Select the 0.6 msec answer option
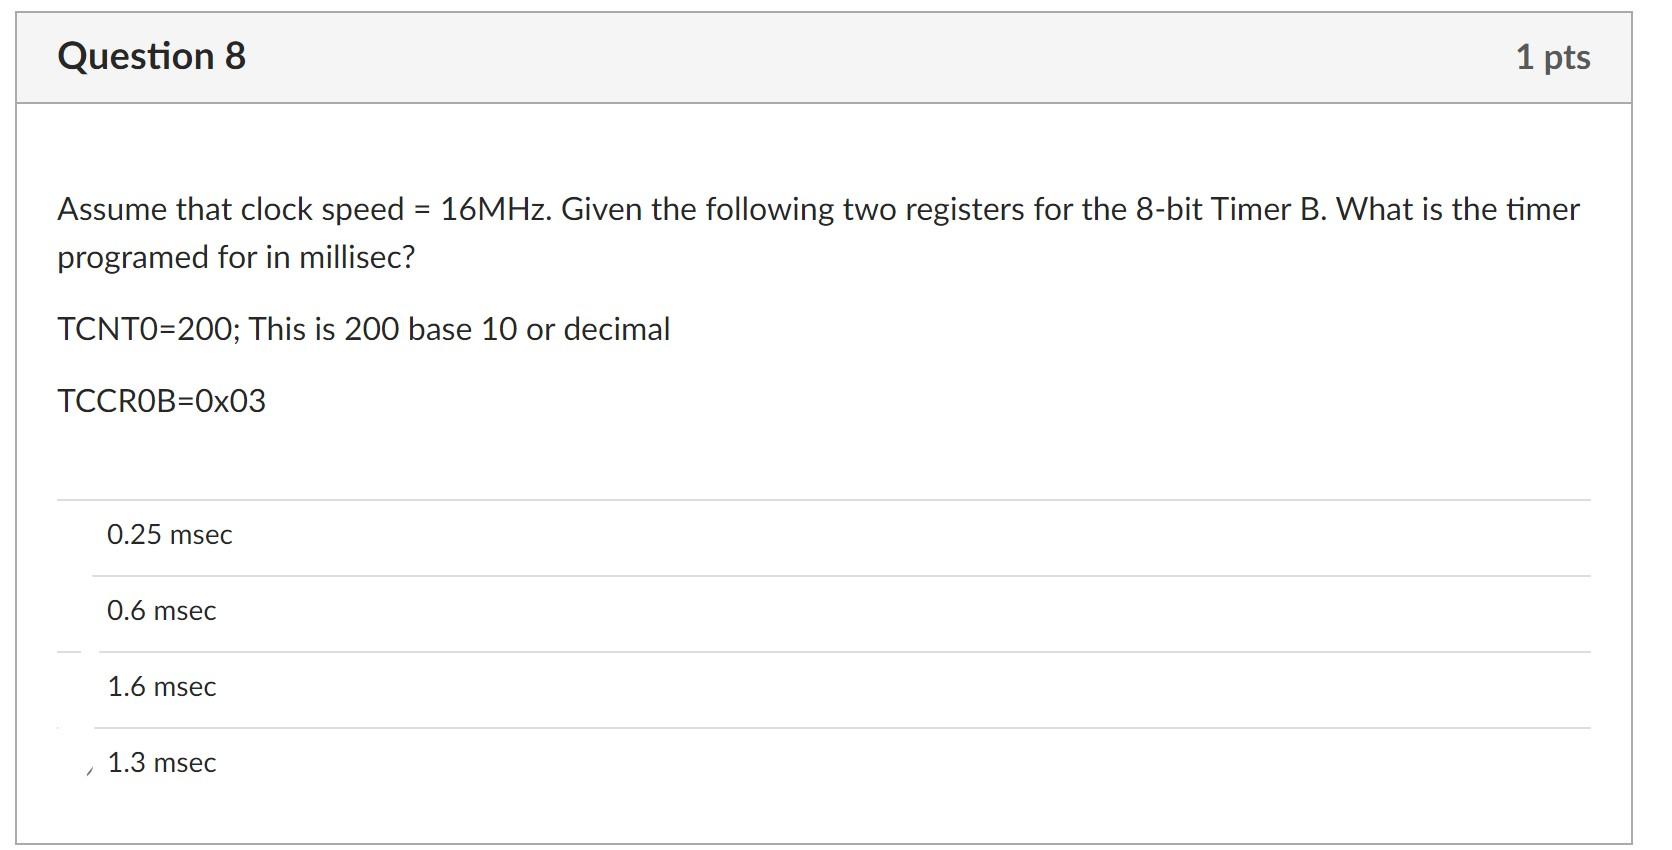Viewport: 1672px width, 850px height. click(162, 611)
